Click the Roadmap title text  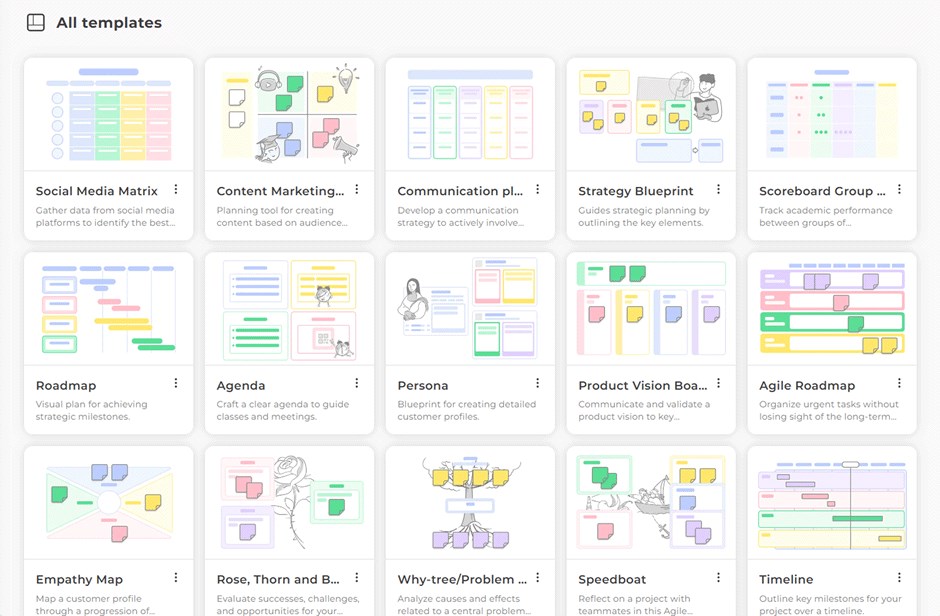click(66, 385)
